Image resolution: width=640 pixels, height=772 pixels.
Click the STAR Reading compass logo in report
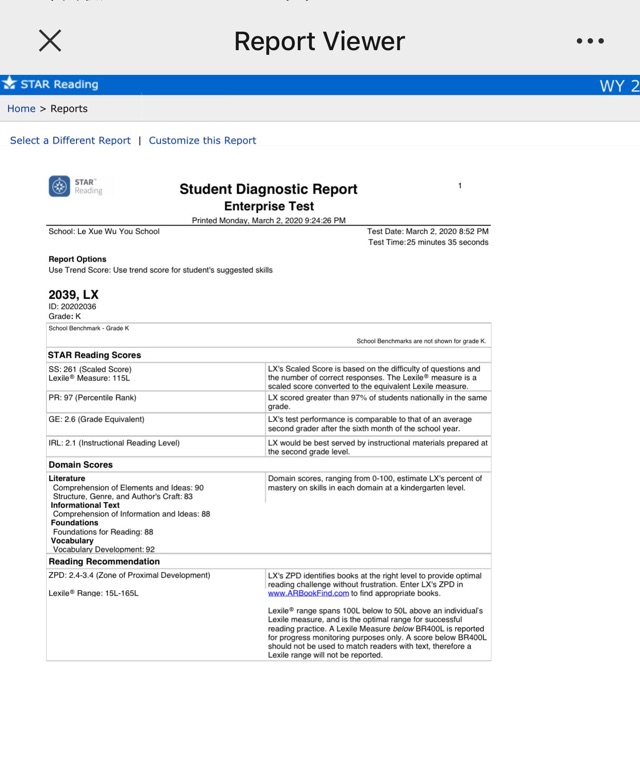pyautogui.click(x=60, y=186)
